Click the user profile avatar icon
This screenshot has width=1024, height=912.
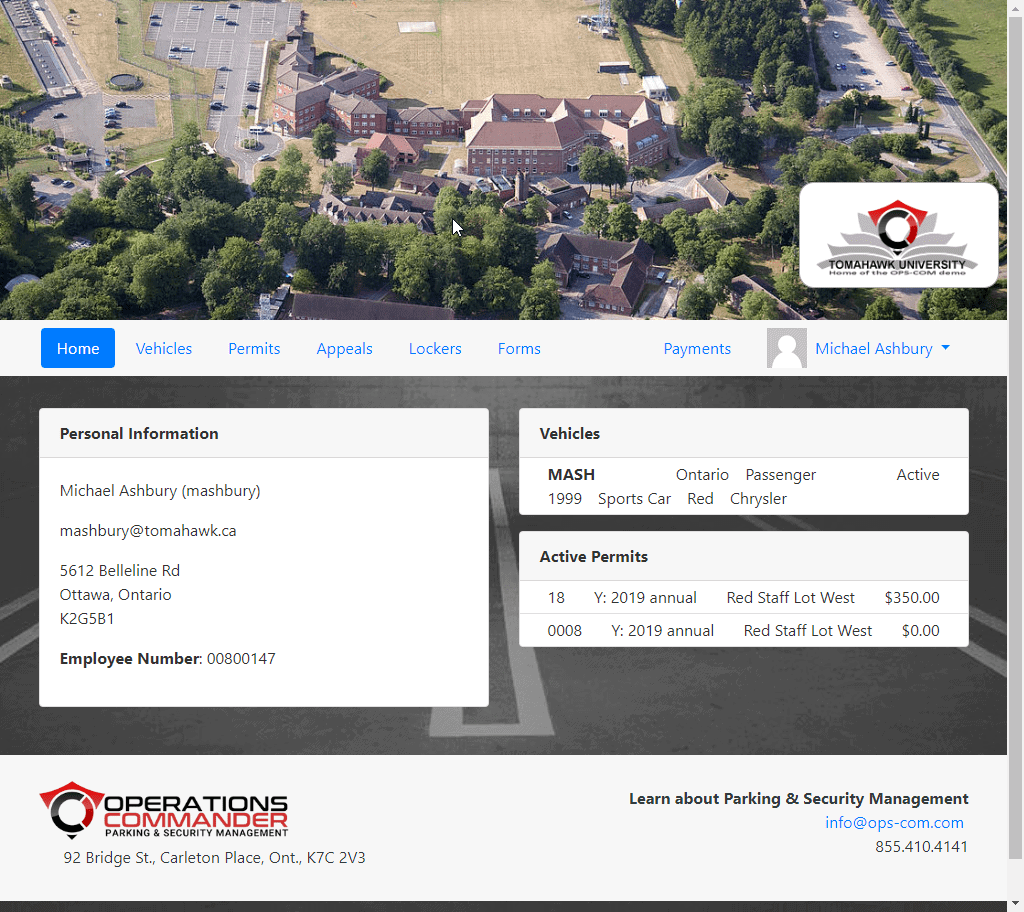786,348
